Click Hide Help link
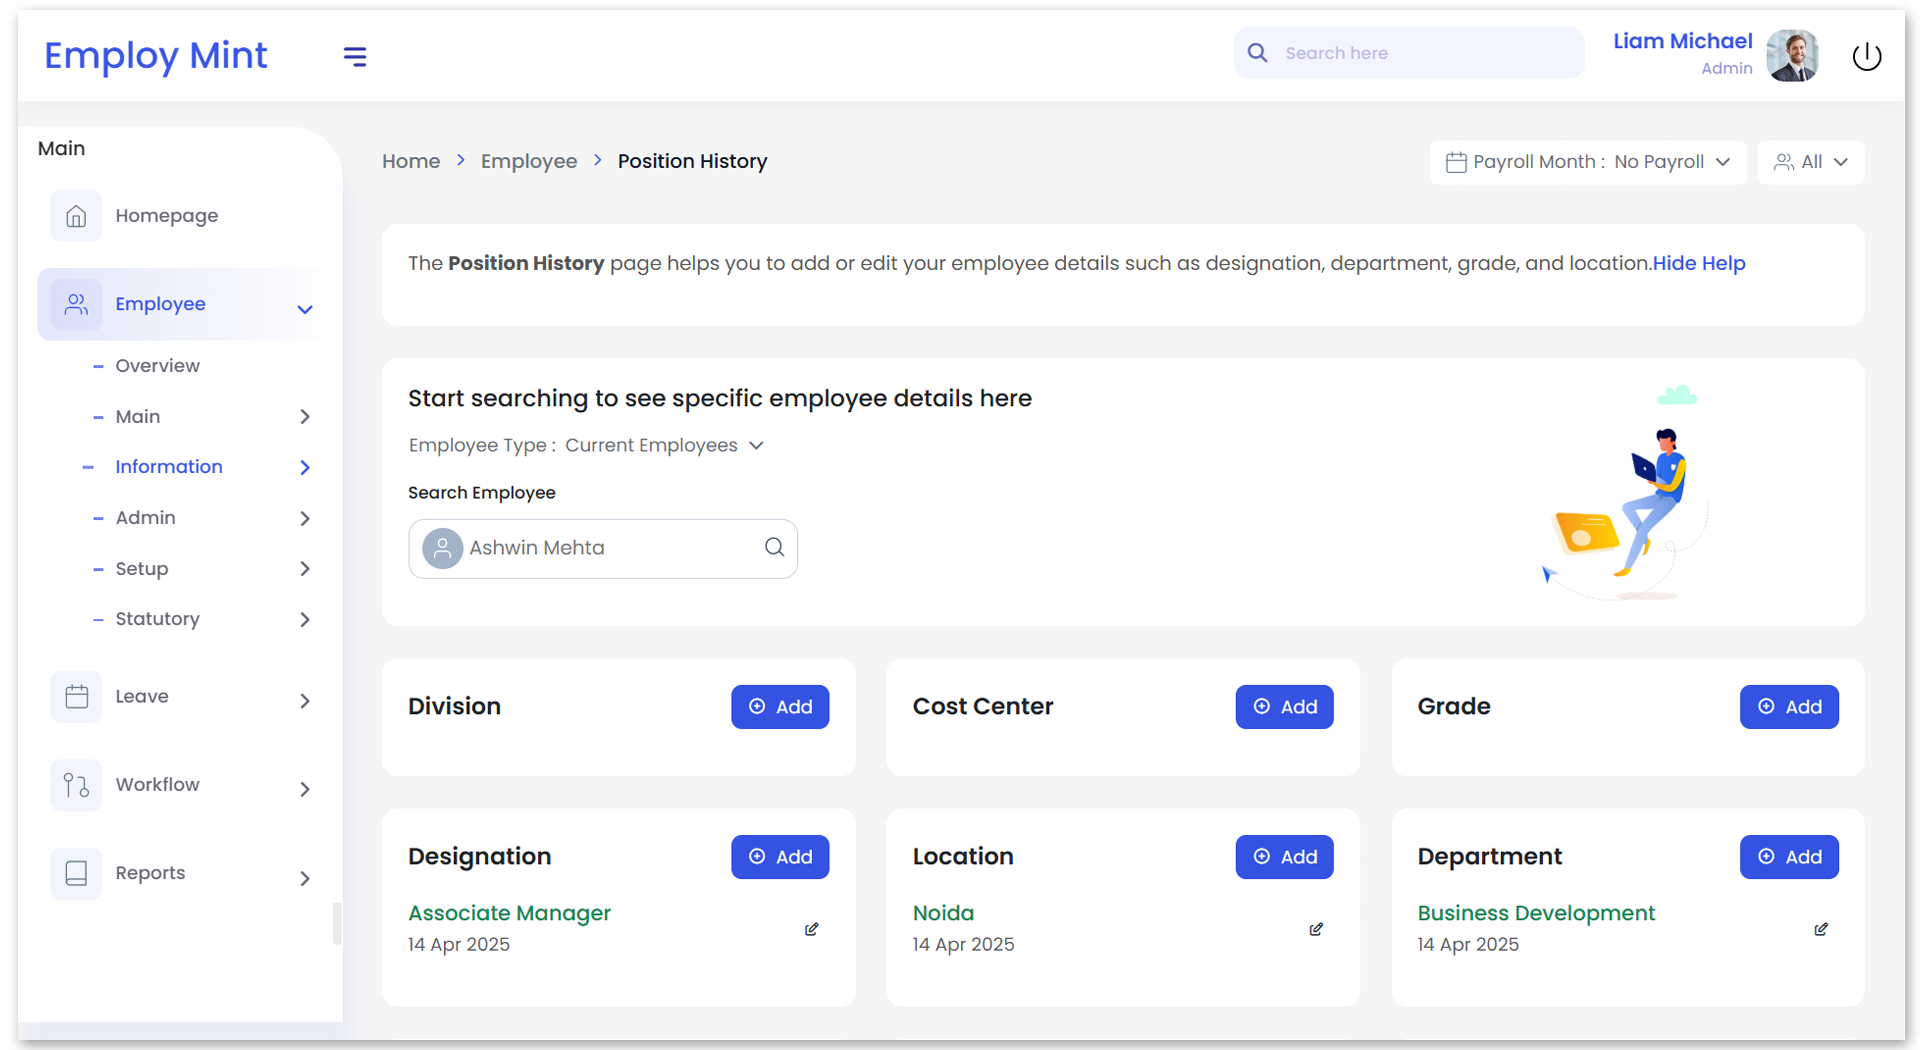Image resolution: width=1923 pixels, height=1050 pixels. click(1698, 263)
